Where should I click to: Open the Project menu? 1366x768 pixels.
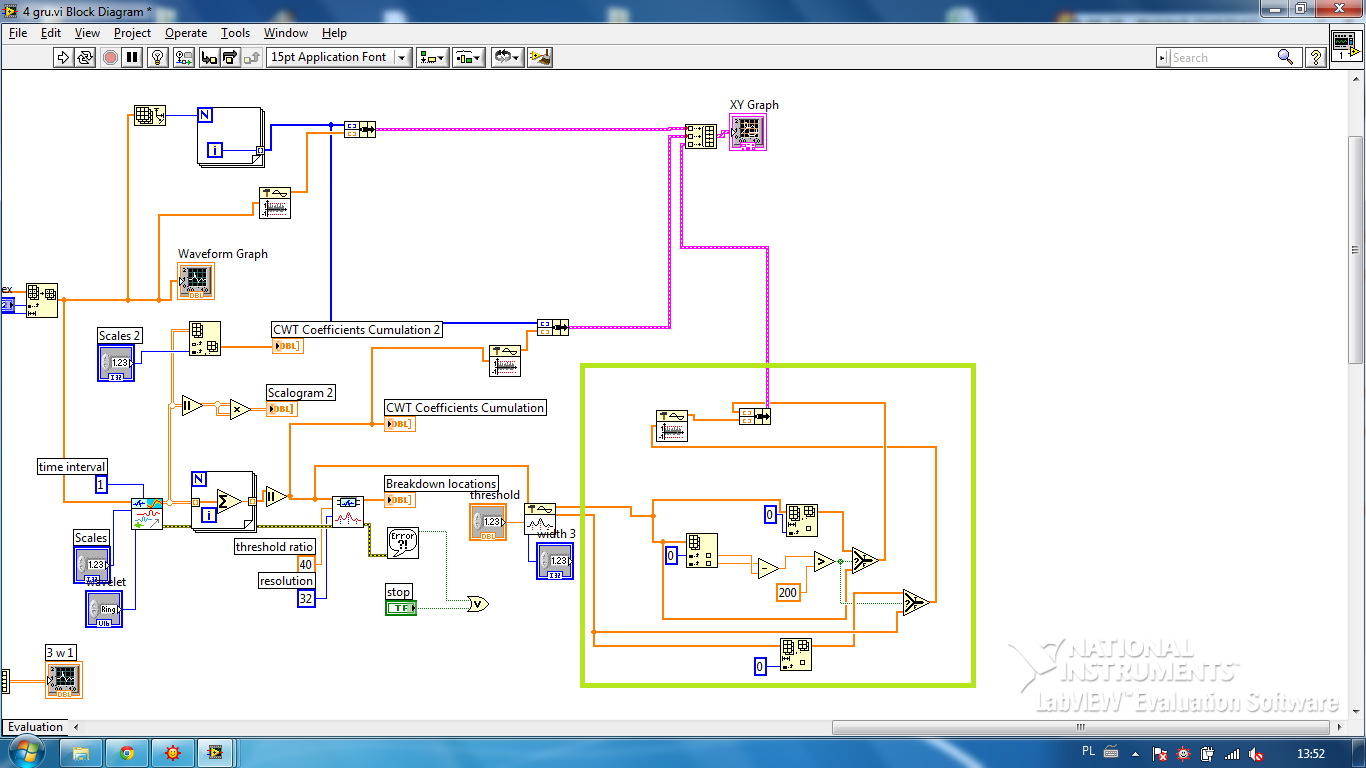pos(132,33)
